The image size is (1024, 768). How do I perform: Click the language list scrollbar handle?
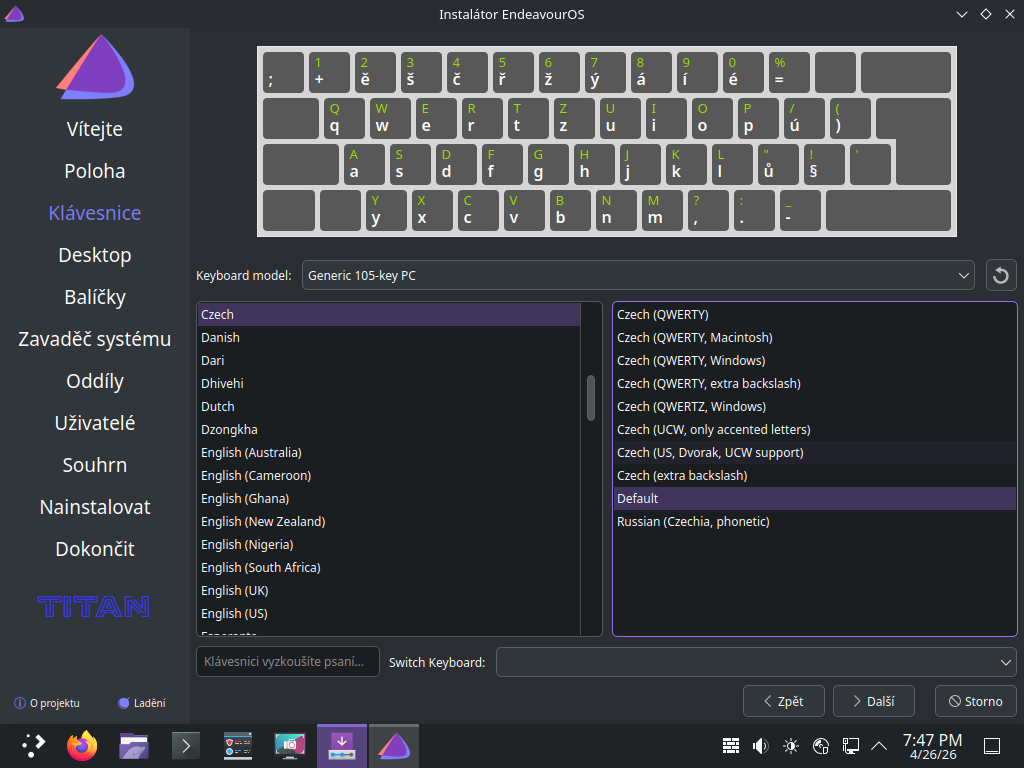(x=591, y=397)
